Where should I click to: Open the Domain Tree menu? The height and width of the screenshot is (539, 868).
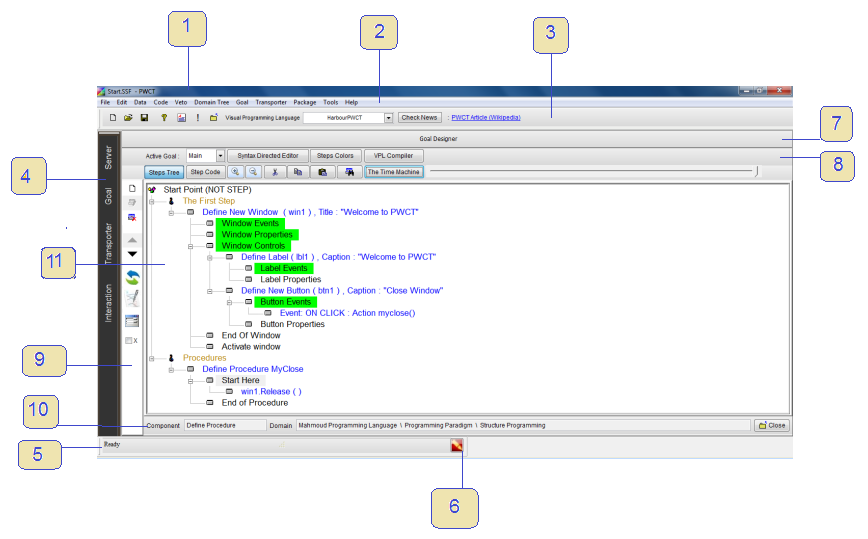211,102
